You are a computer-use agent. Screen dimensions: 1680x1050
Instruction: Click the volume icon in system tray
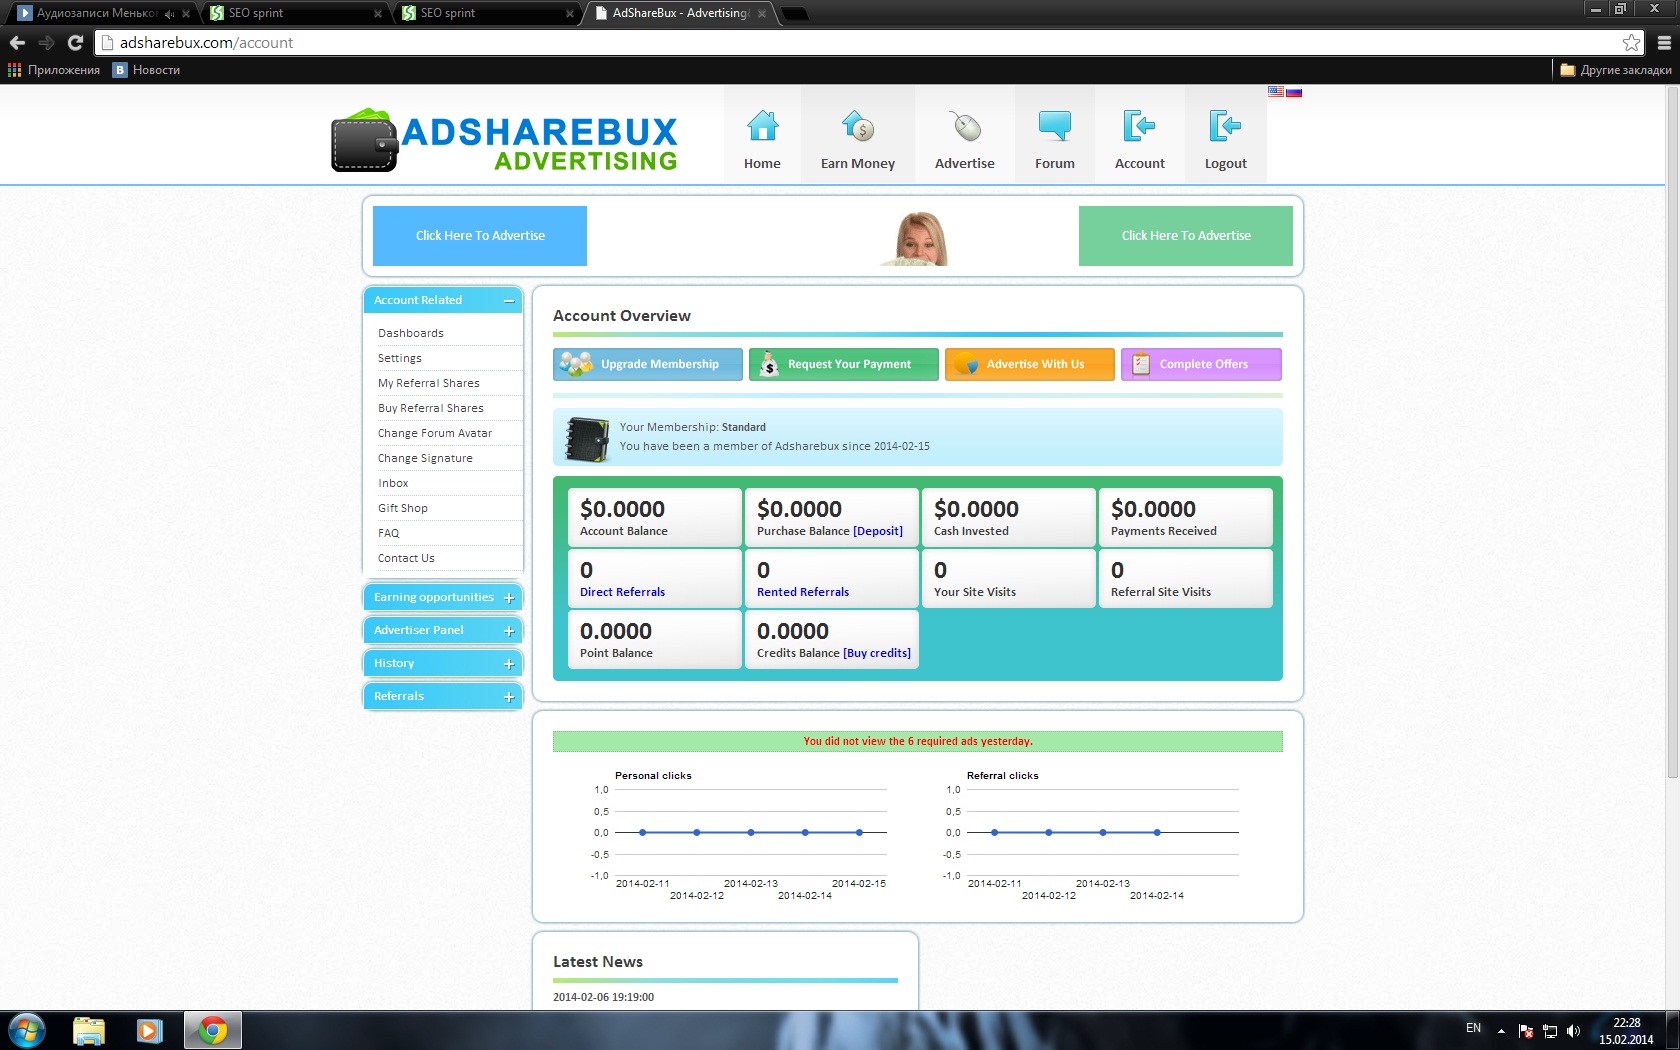tap(1573, 1031)
